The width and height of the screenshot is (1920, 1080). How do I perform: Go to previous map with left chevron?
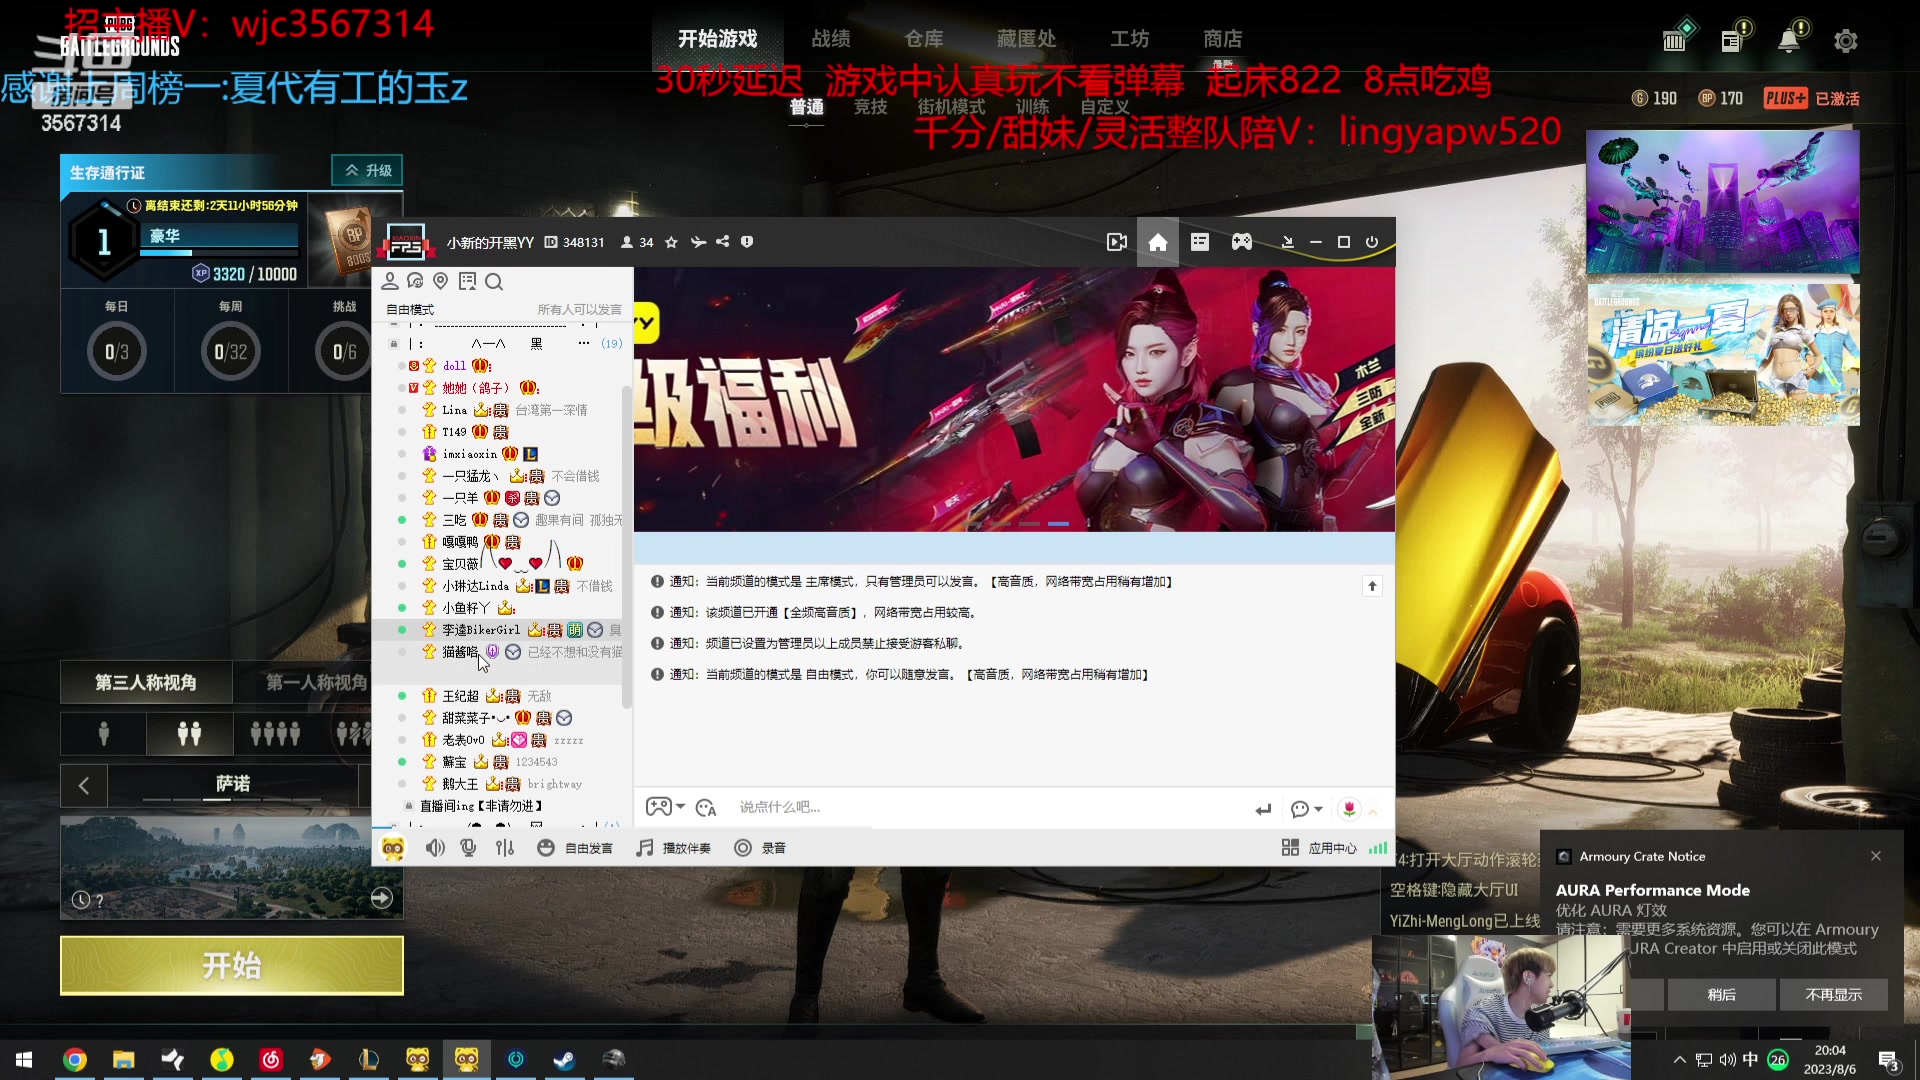tap(84, 785)
